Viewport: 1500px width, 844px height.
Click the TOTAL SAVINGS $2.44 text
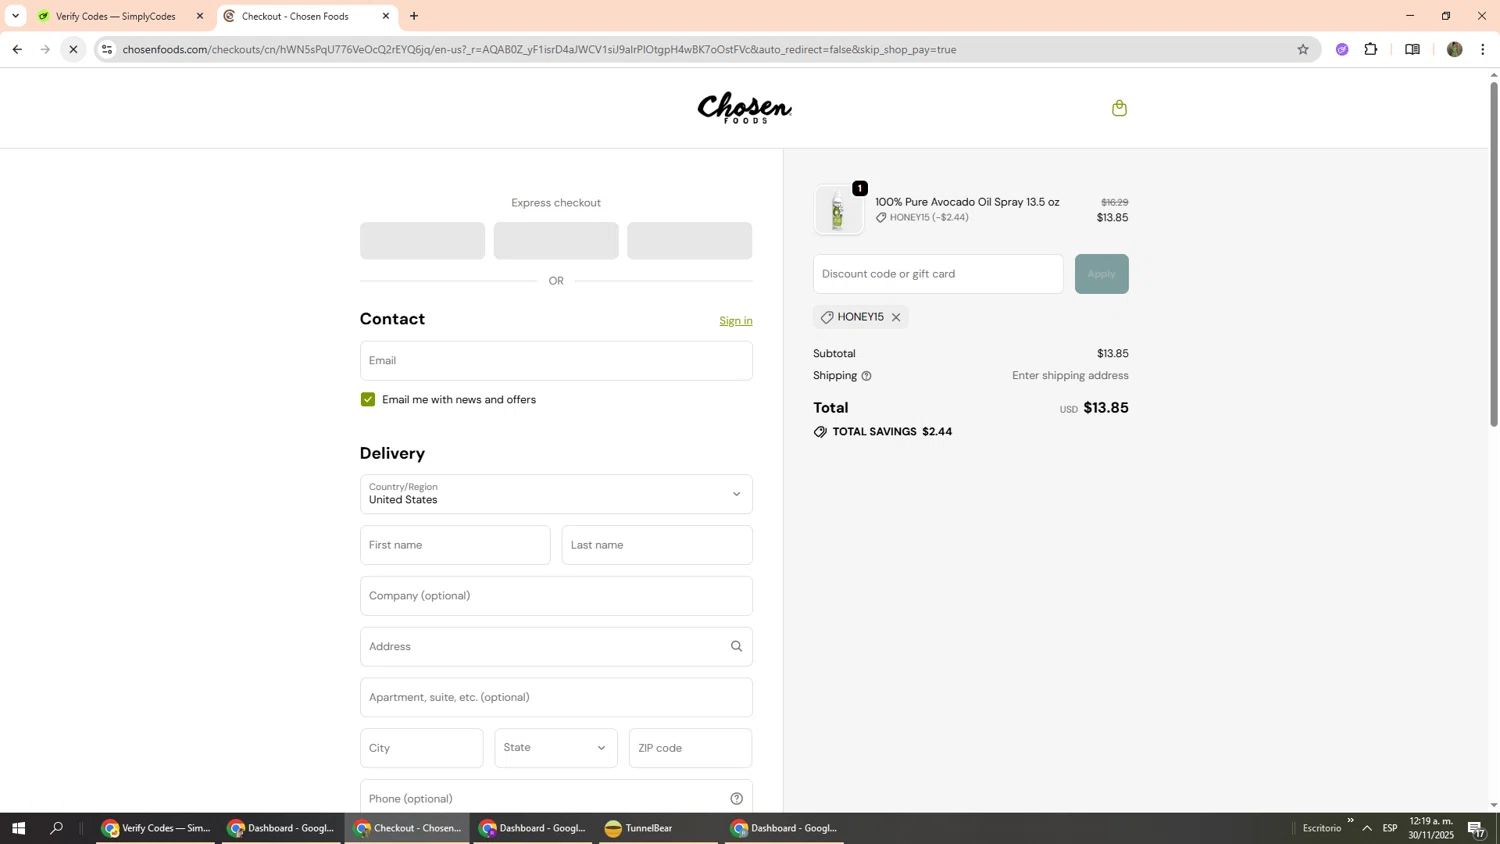892,432
